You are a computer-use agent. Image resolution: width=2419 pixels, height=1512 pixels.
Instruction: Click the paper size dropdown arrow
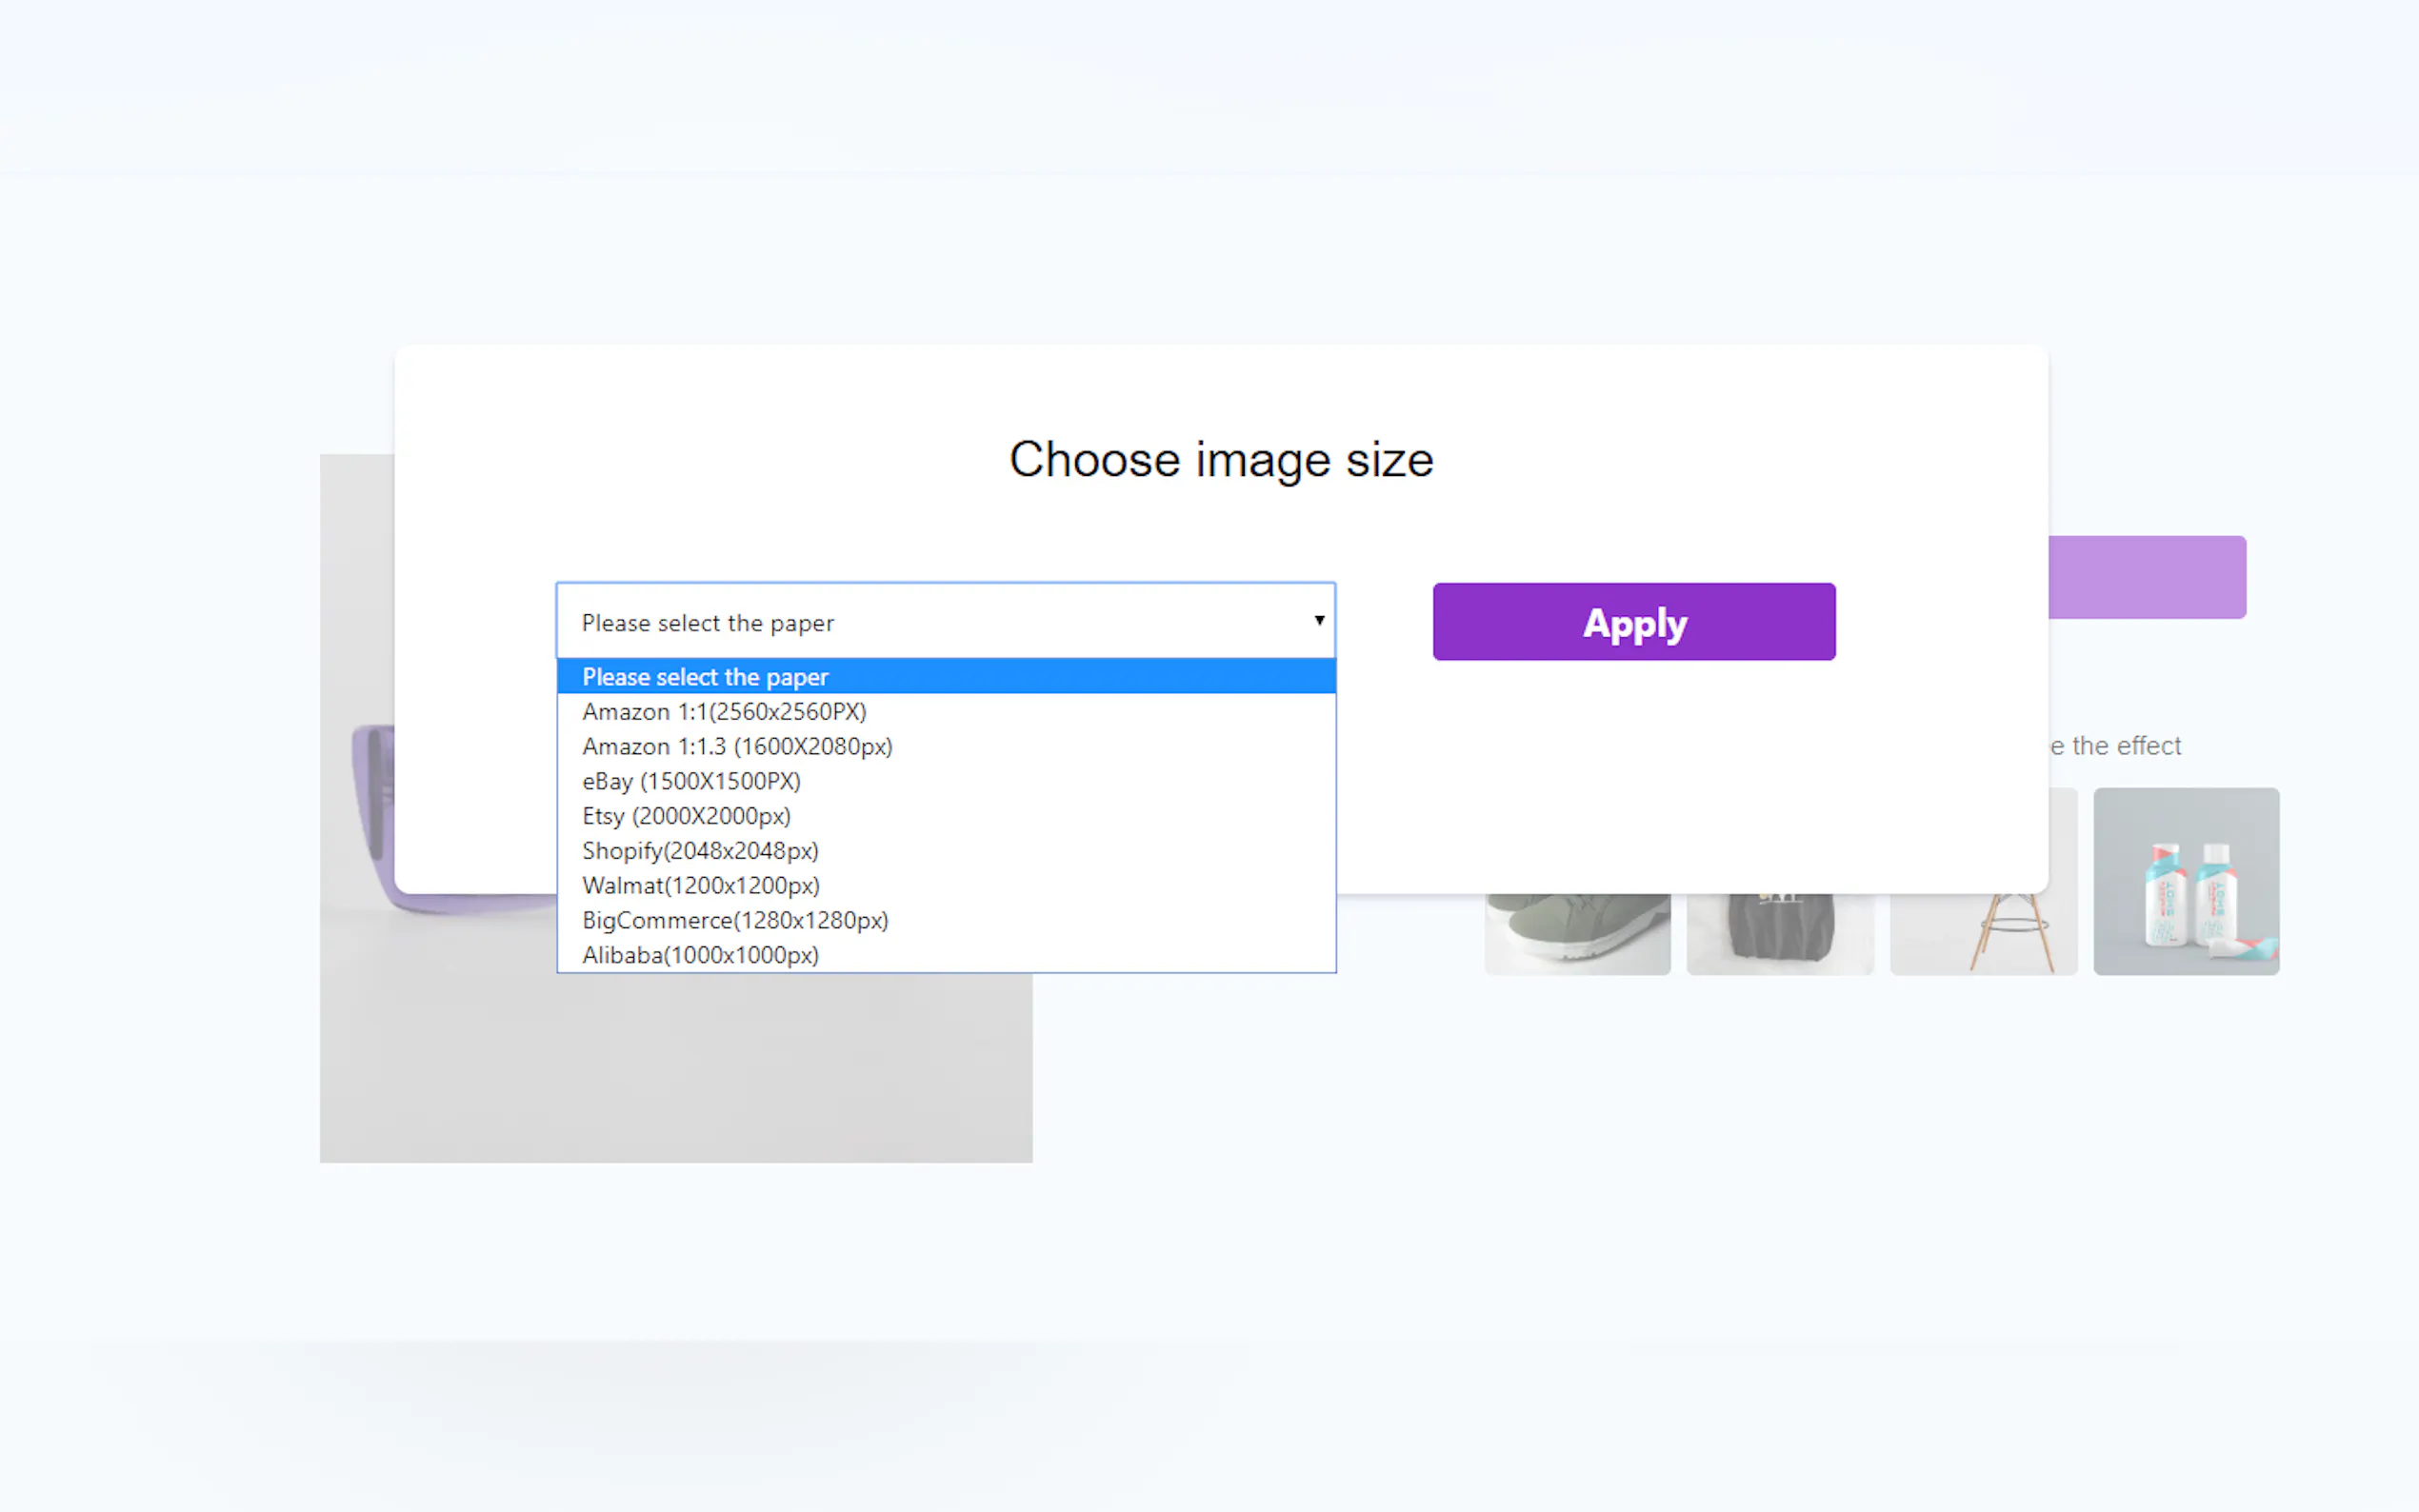click(x=1319, y=621)
